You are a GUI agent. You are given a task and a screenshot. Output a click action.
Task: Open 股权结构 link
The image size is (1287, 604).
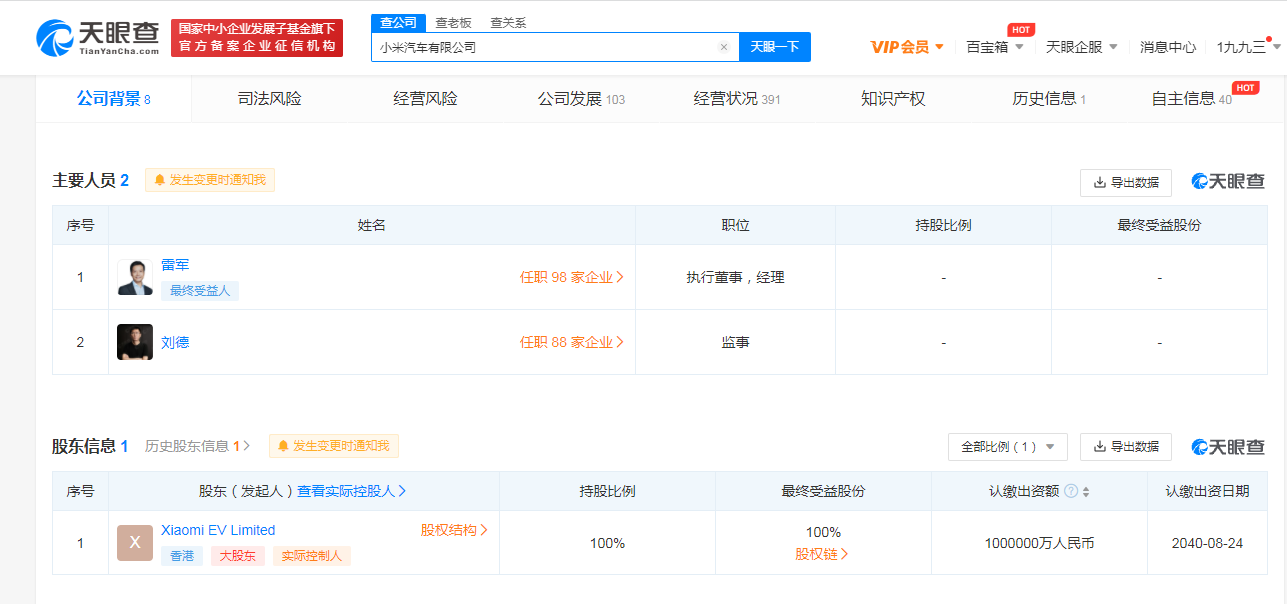point(454,530)
